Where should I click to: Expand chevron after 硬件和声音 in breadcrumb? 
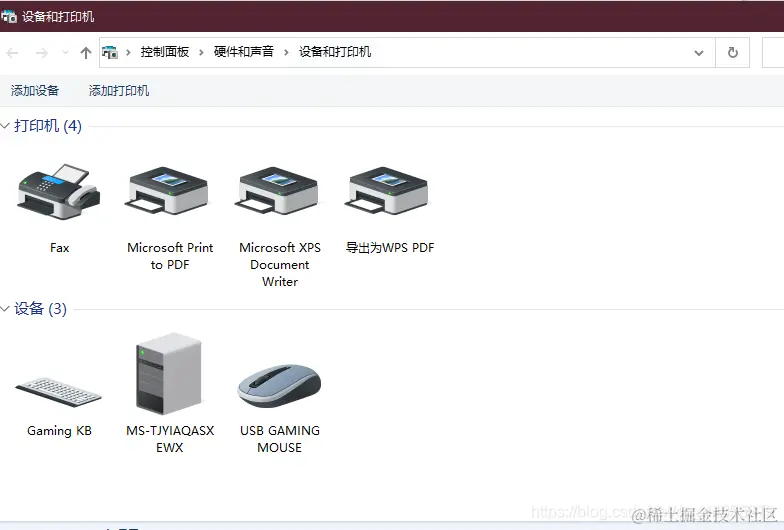pyautogui.click(x=286, y=52)
